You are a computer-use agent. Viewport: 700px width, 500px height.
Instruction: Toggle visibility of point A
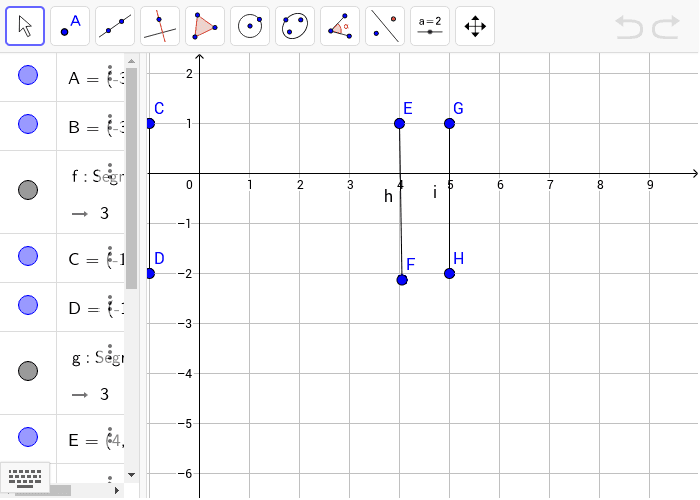[x=28, y=75]
